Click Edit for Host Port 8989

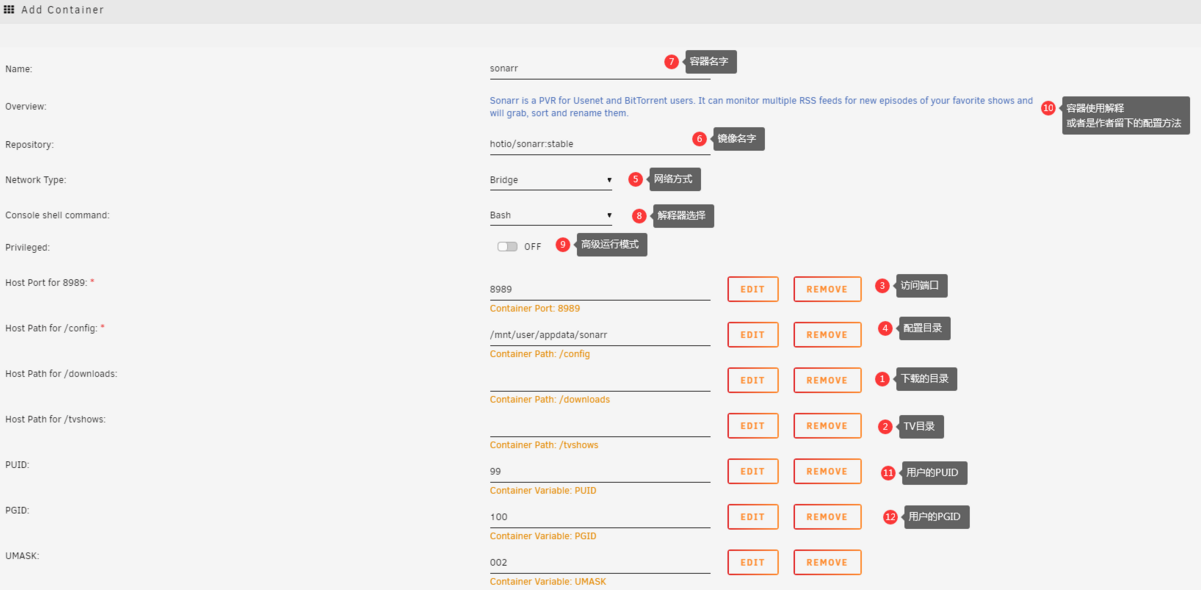[x=753, y=289]
